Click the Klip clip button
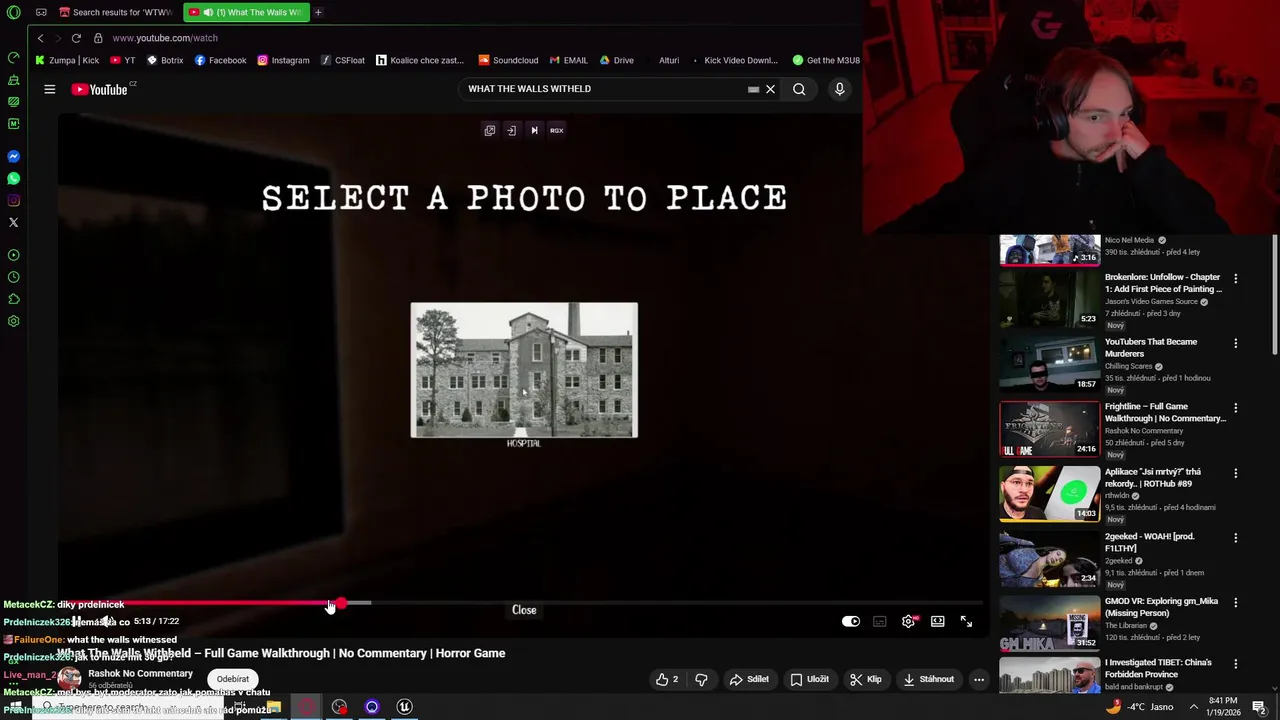 [866, 679]
